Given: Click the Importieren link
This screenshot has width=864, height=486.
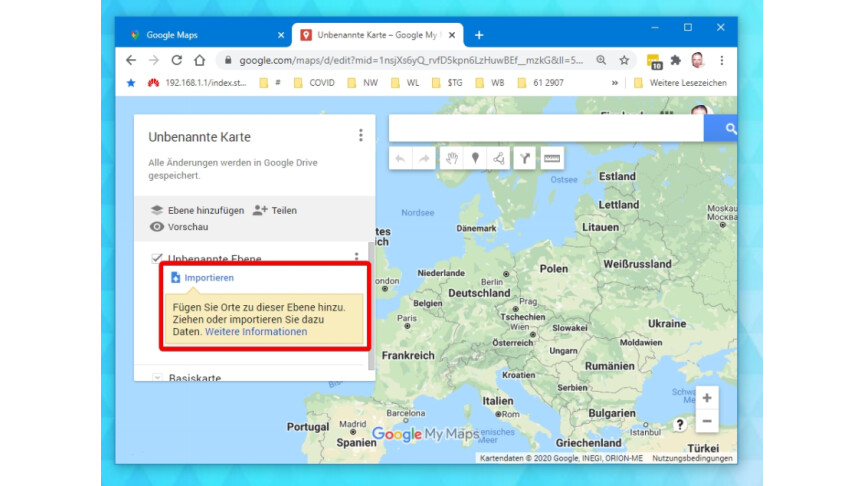Looking at the screenshot, I should [202, 278].
